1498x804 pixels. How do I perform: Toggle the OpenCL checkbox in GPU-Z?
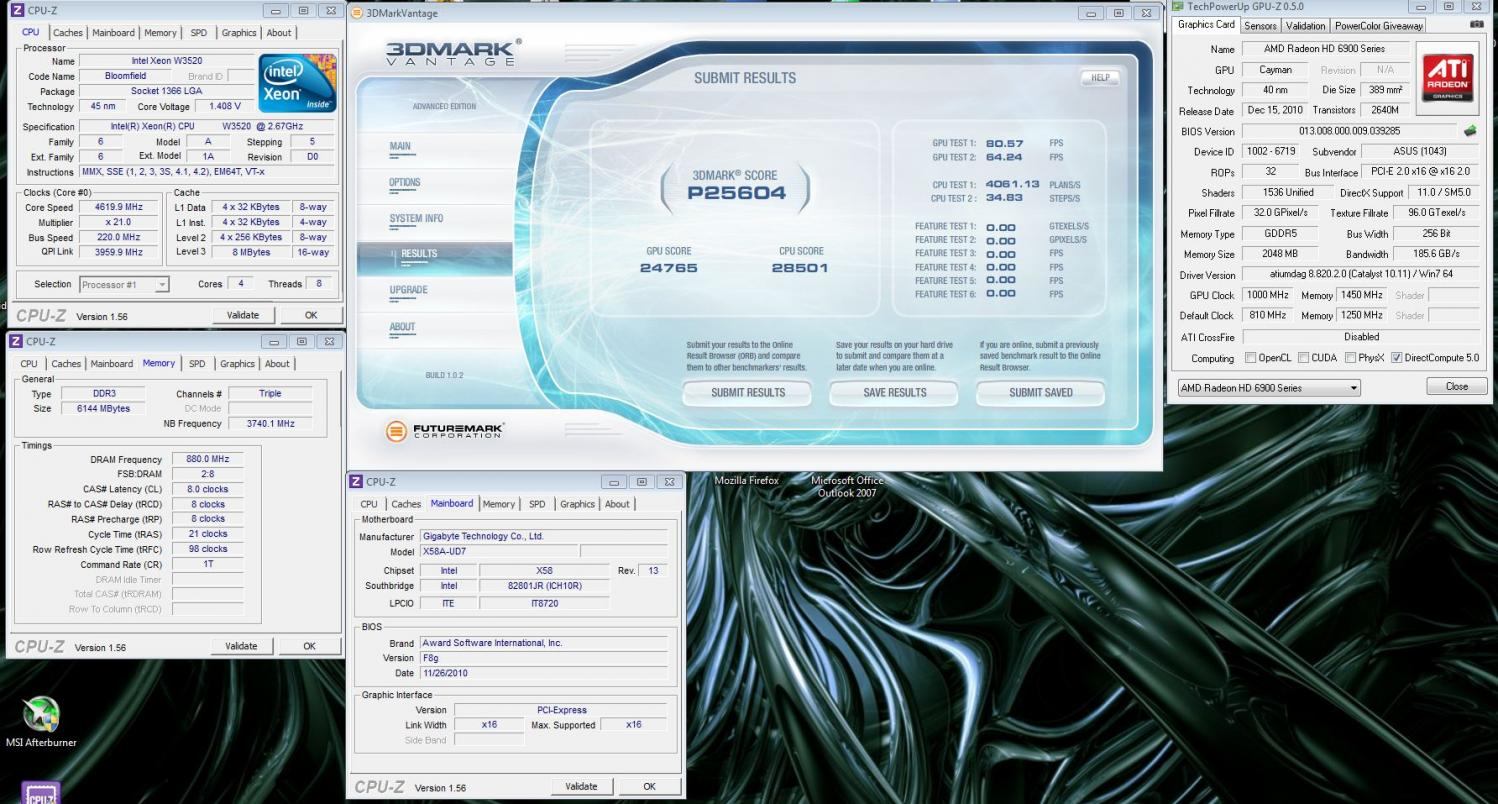coord(1250,358)
